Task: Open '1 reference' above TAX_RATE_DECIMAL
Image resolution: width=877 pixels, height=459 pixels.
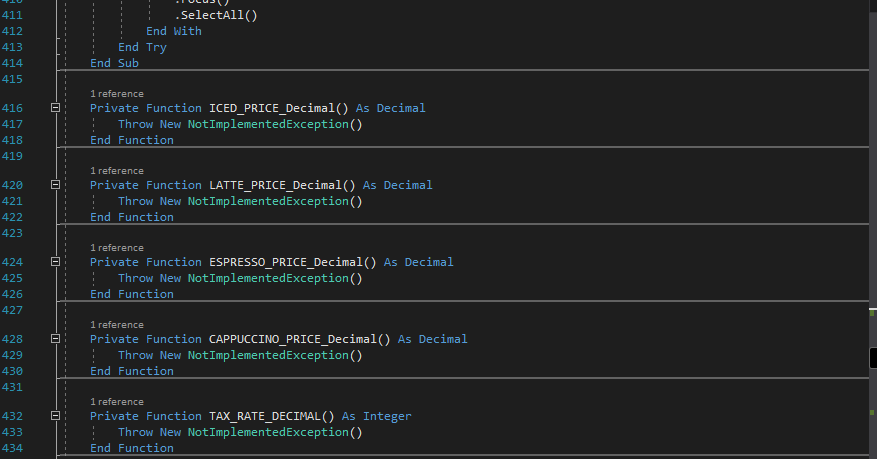Action: tap(117, 403)
